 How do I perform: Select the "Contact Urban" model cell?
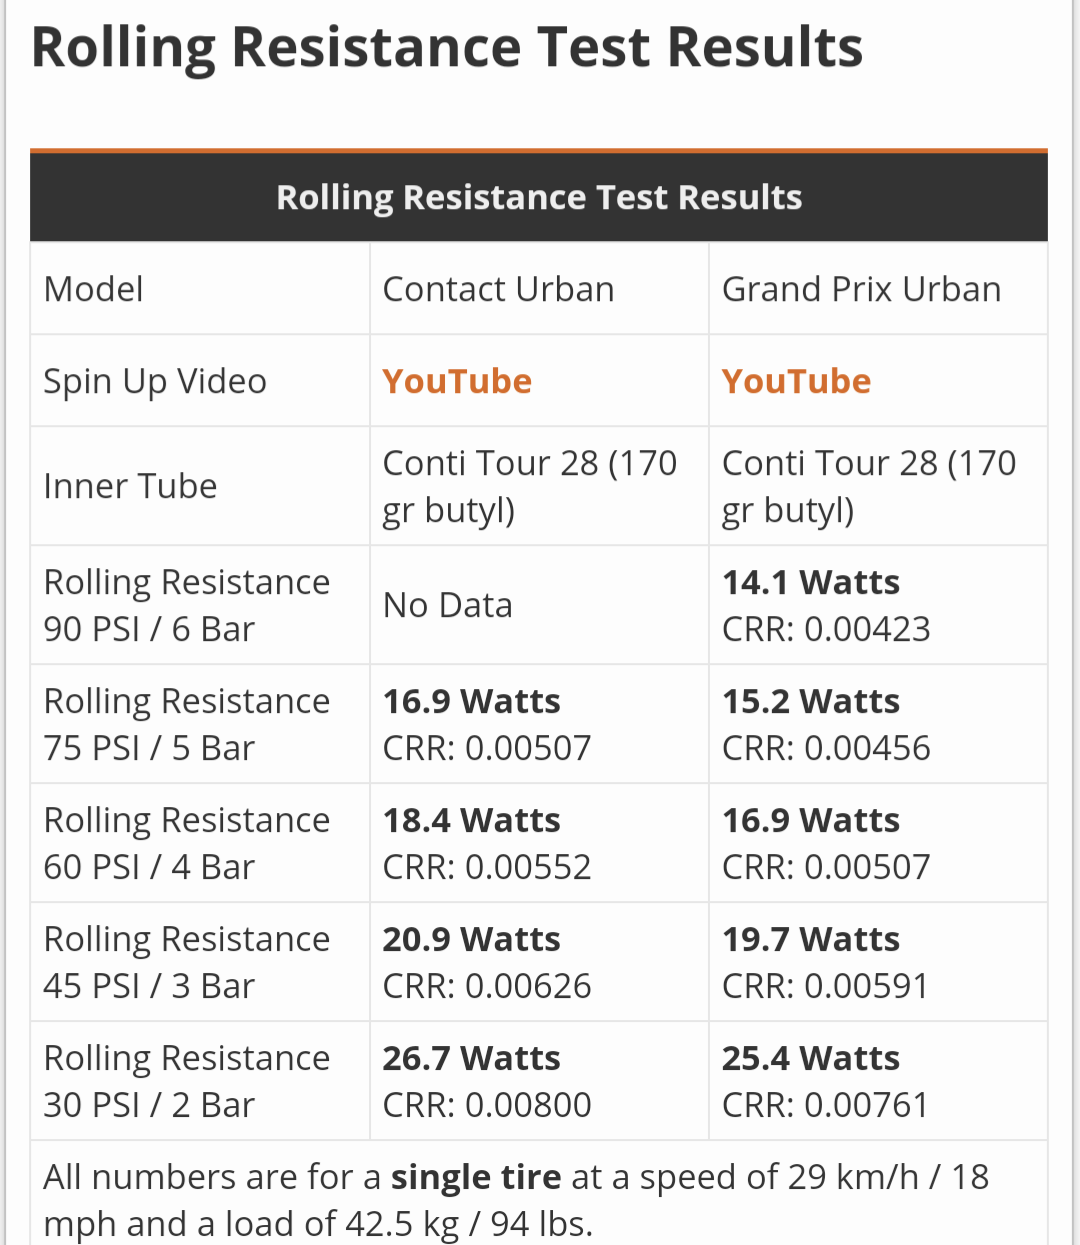click(498, 289)
